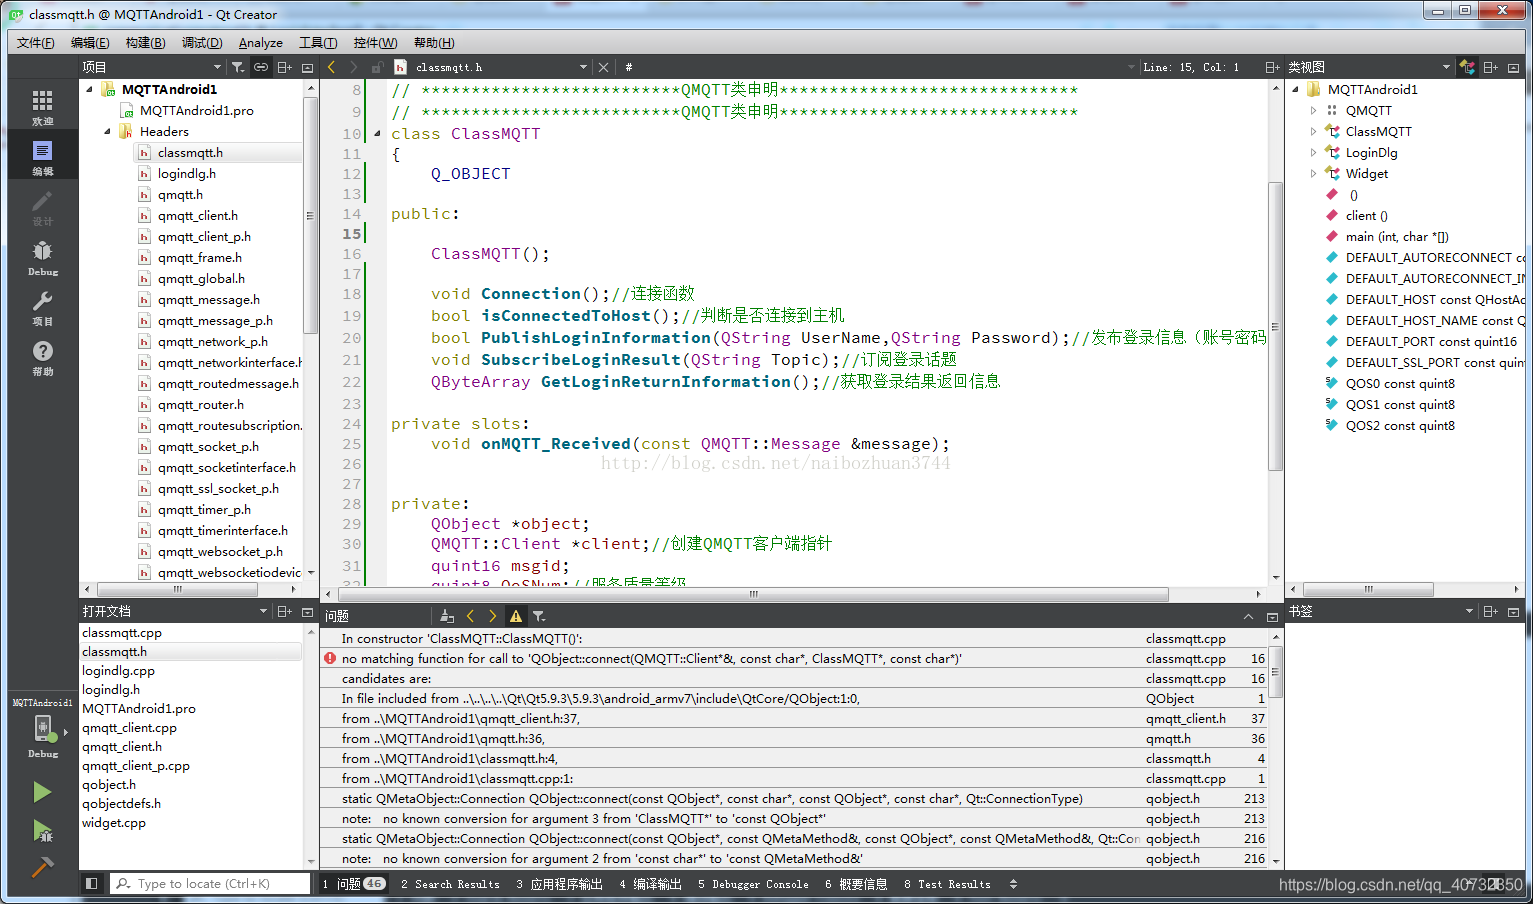
Task: Click the file writable lock icon
Action: [x=377, y=67]
